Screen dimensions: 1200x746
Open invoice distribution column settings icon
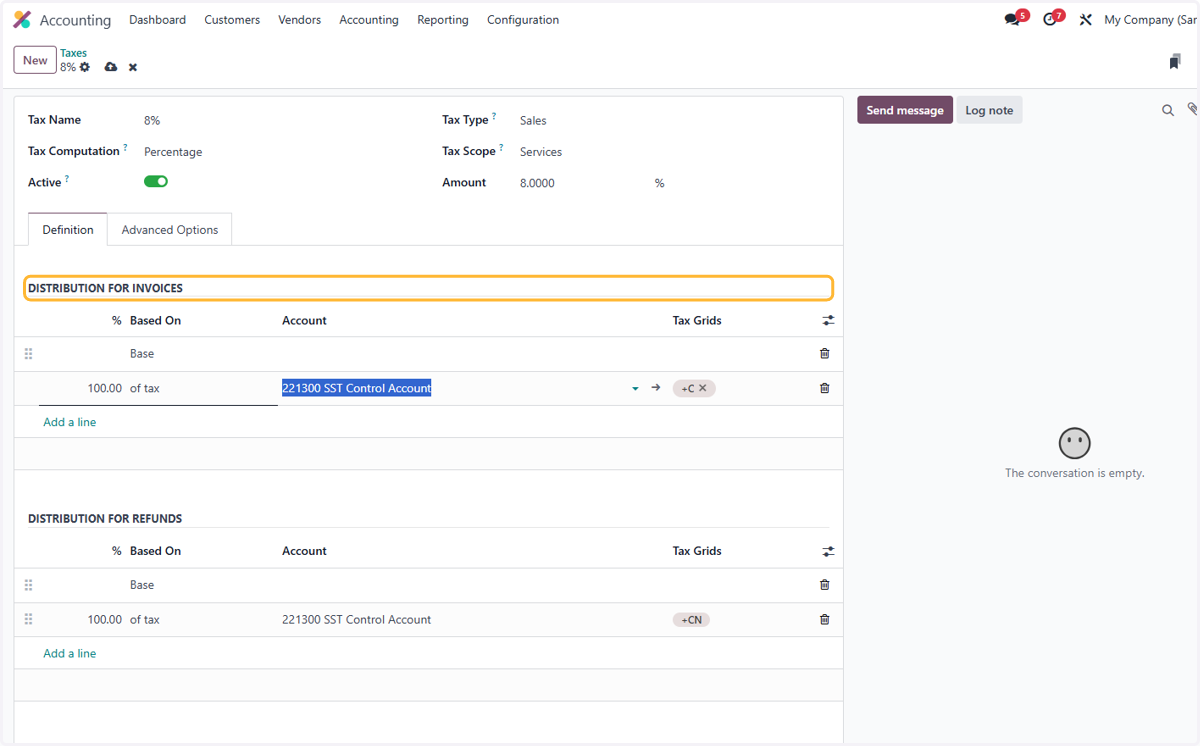828,321
